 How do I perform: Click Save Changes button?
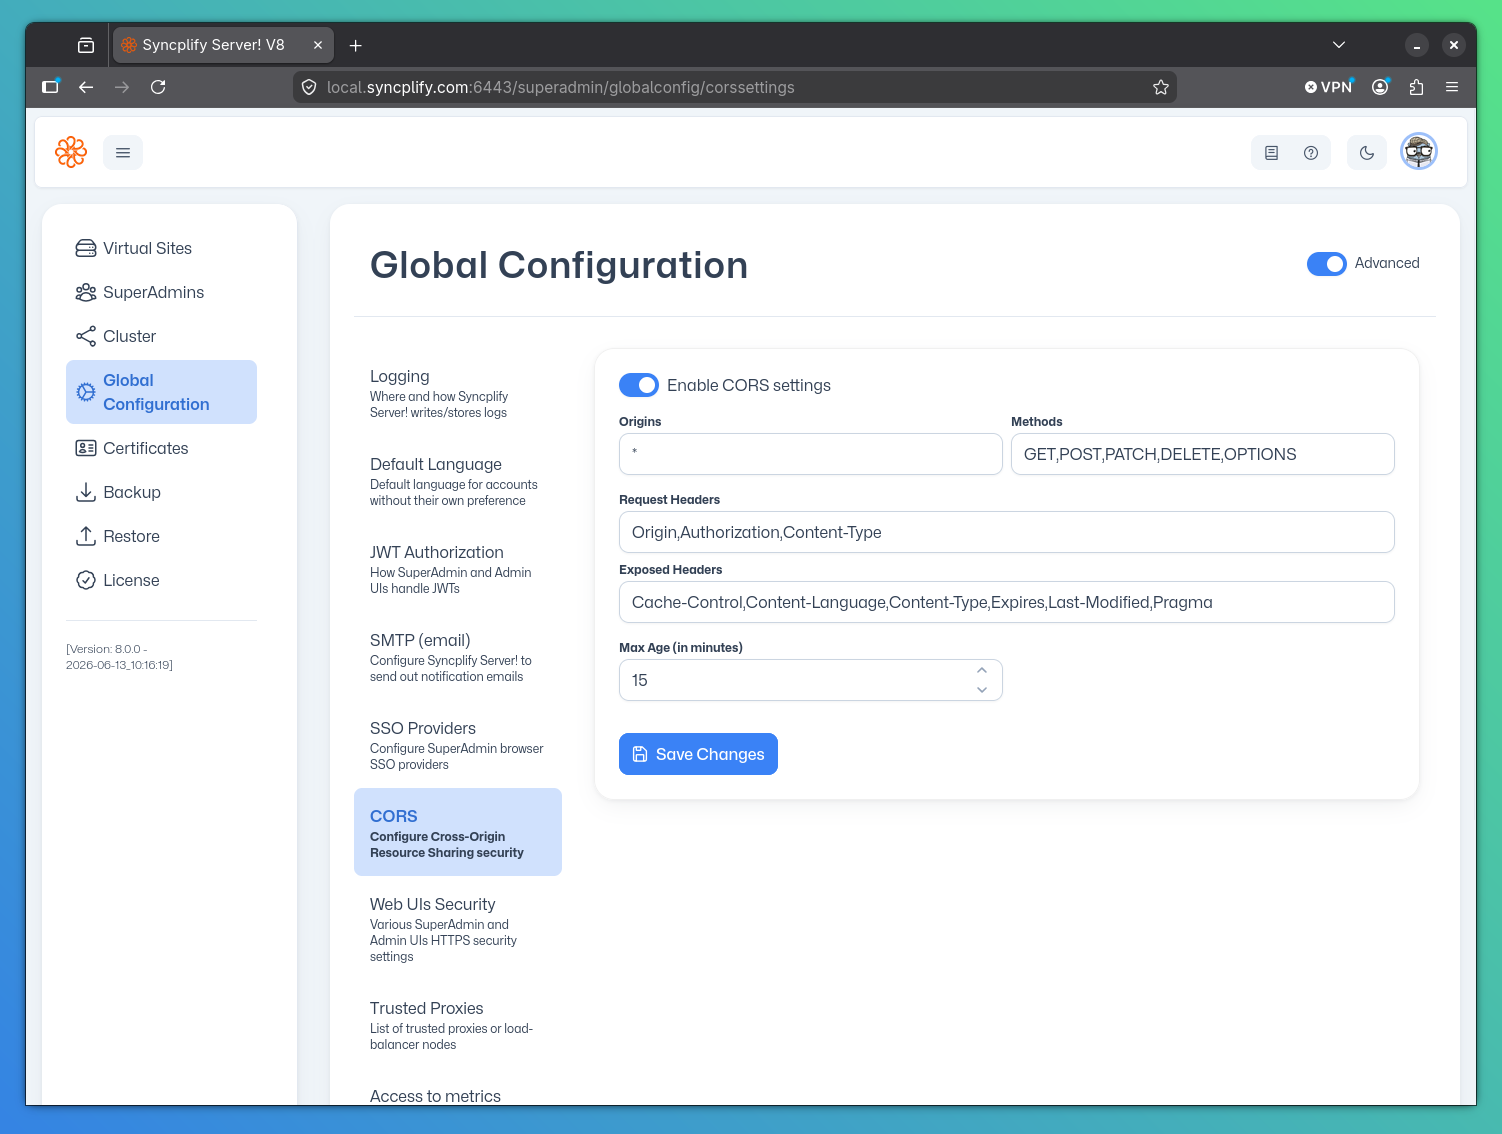point(698,754)
